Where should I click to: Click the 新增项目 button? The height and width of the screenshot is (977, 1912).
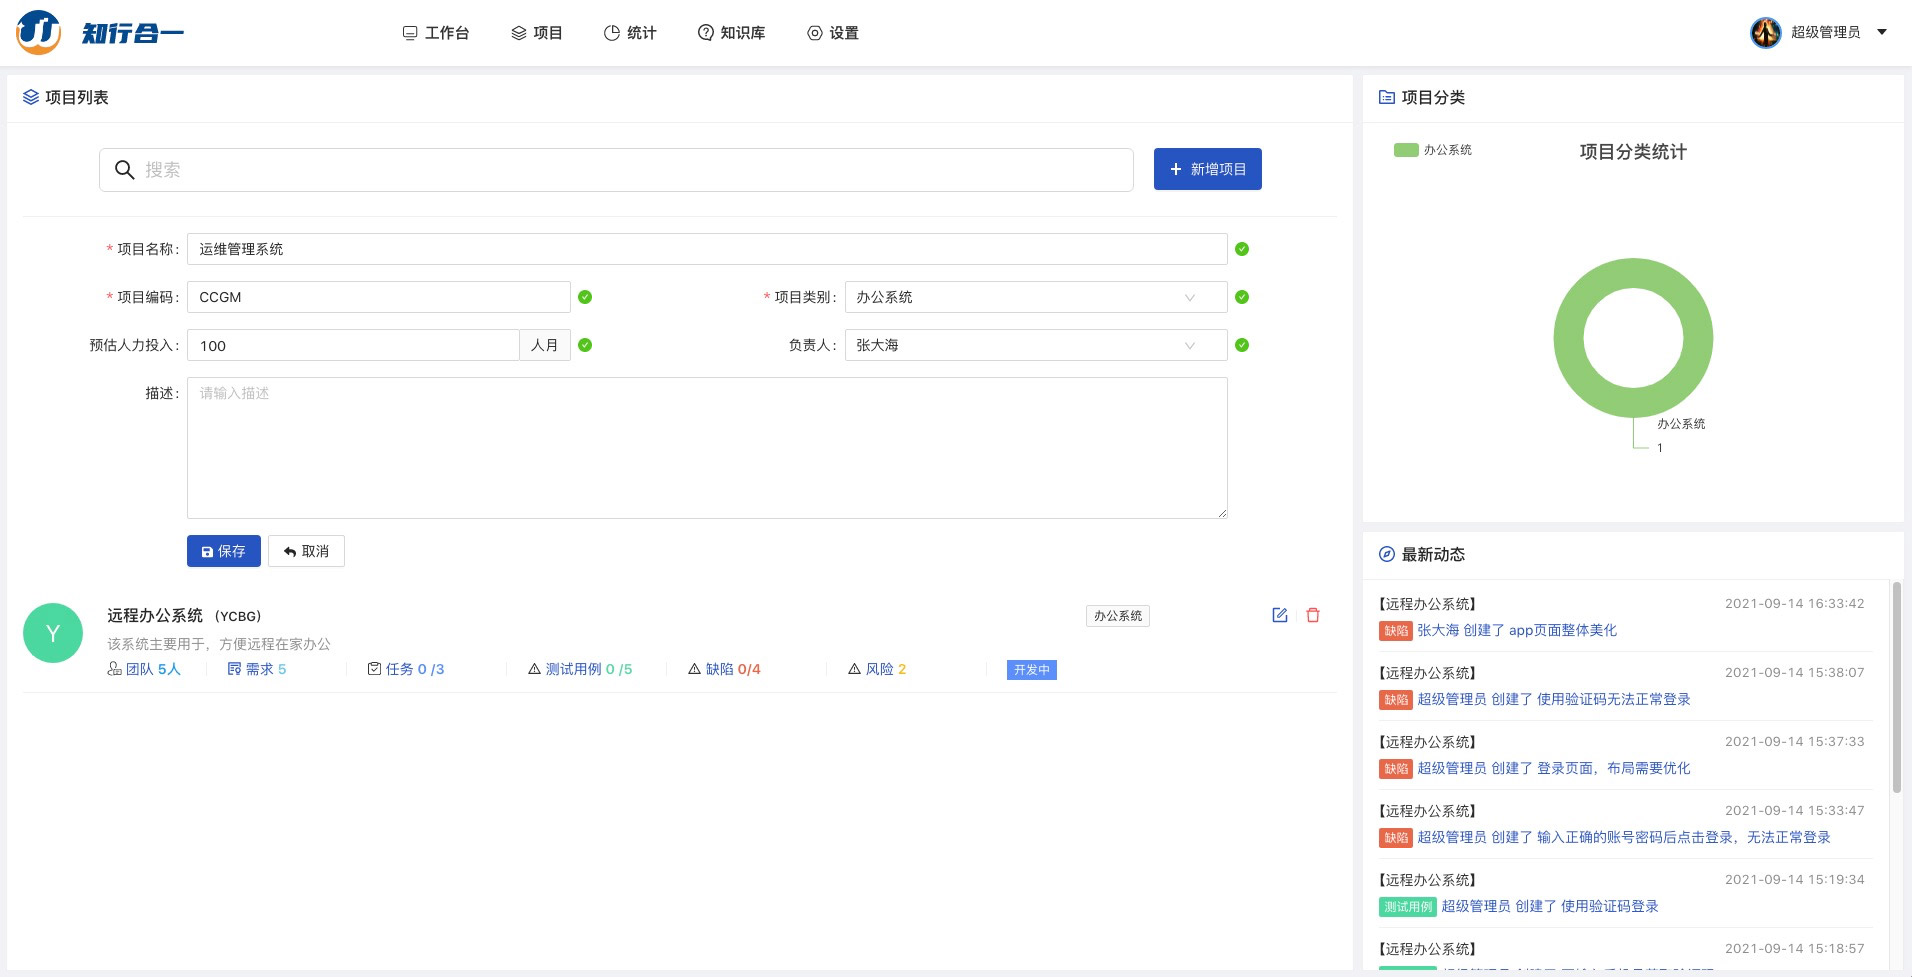pos(1207,169)
